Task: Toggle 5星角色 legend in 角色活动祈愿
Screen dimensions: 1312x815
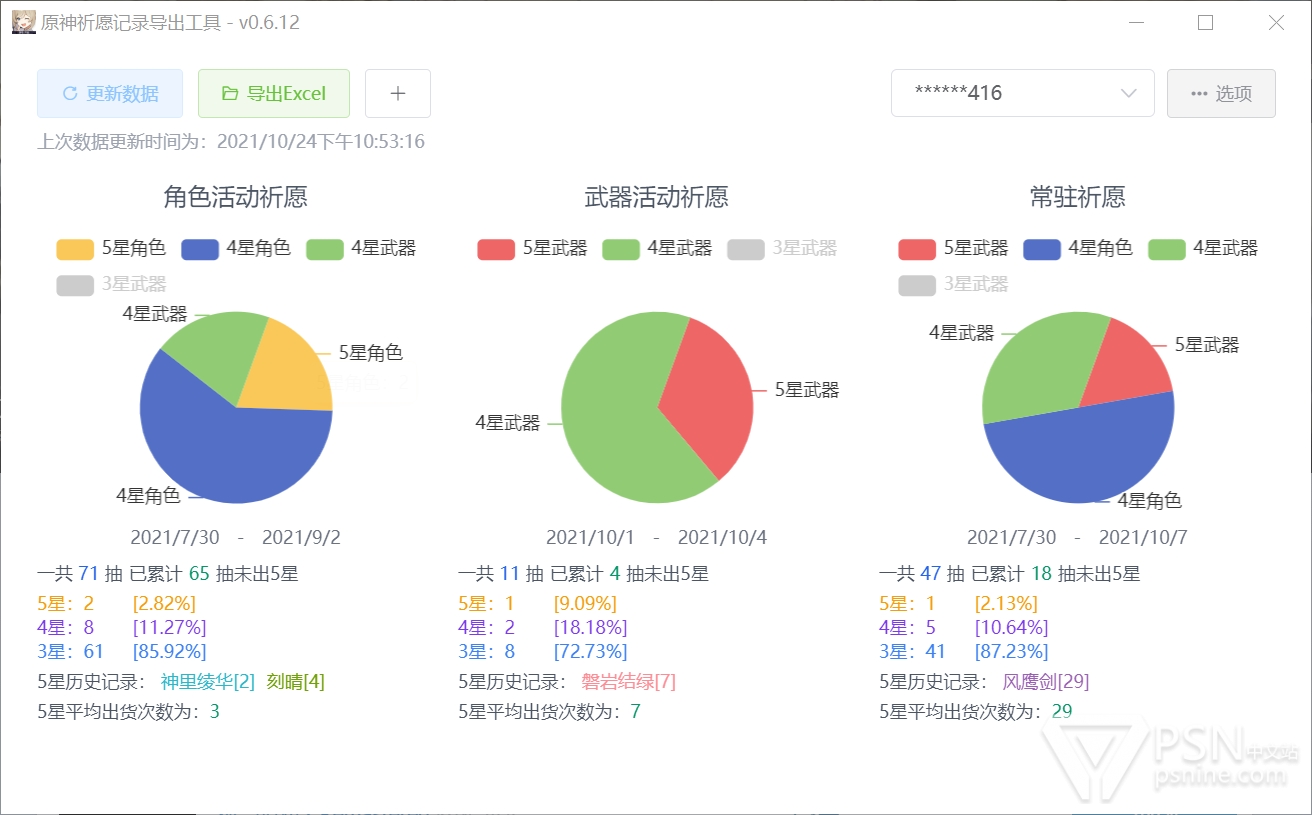Action: (x=111, y=248)
